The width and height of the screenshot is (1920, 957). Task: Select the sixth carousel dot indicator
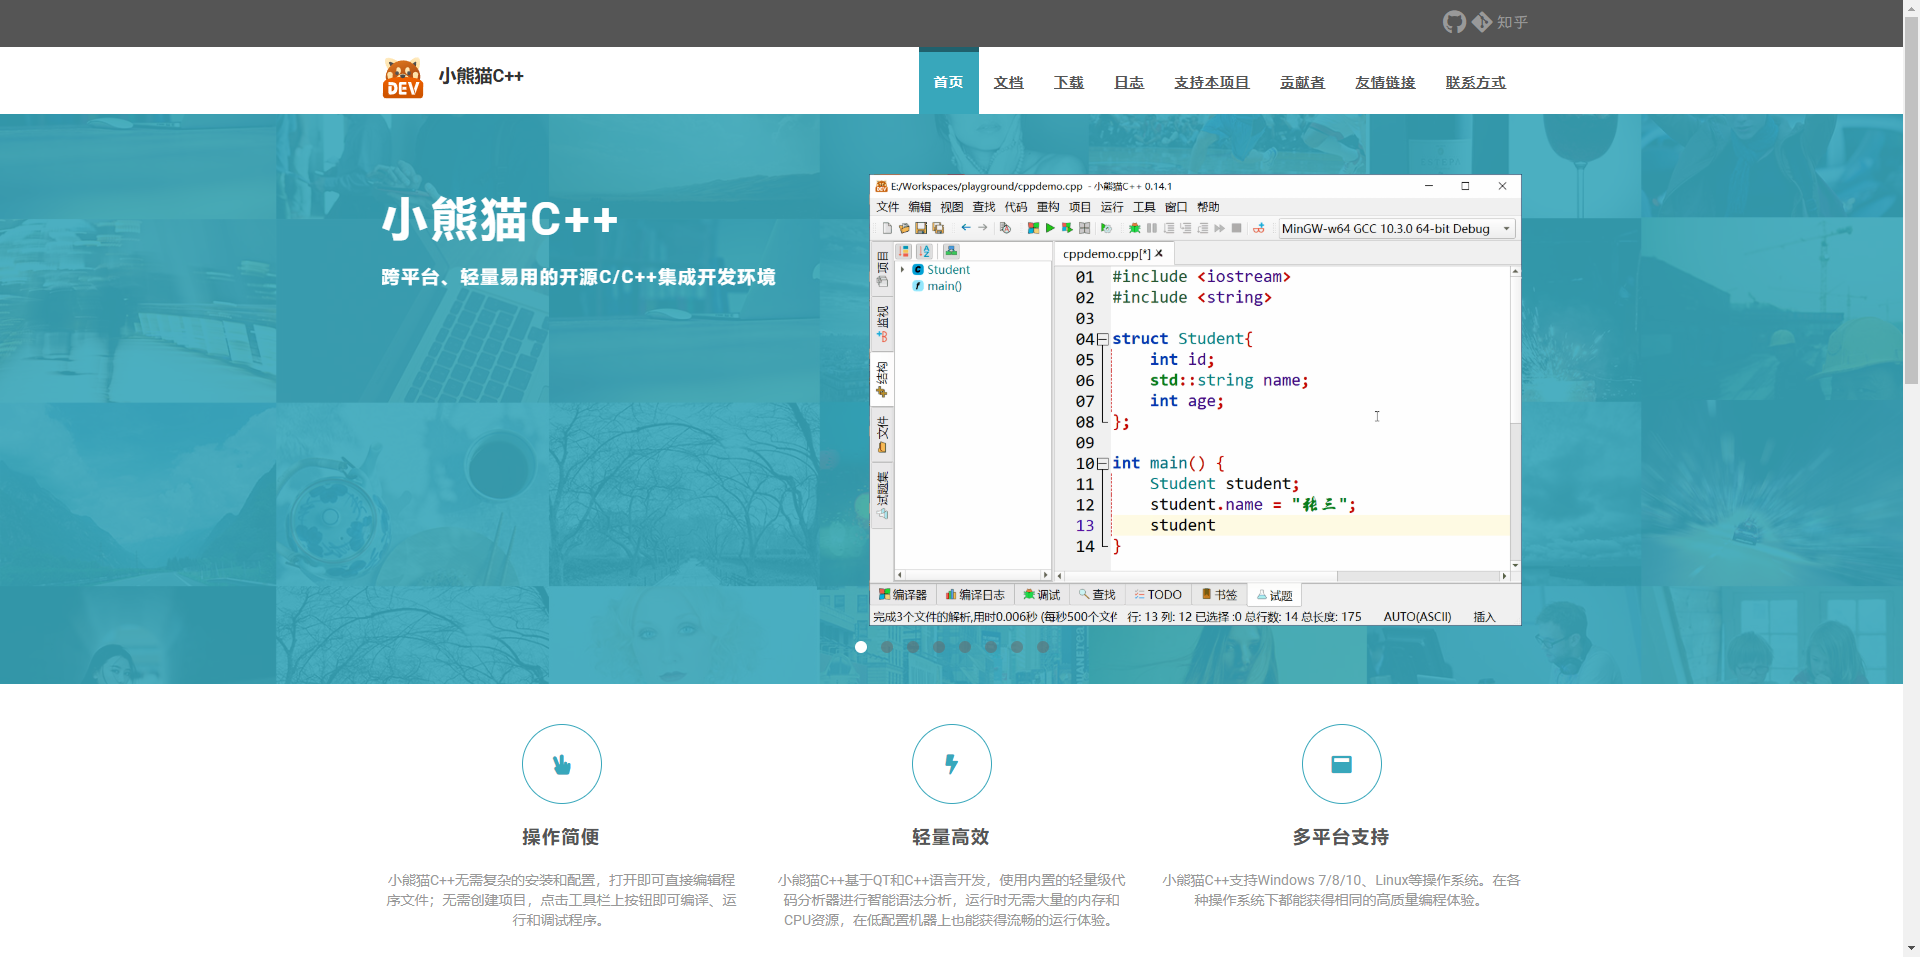click(991, 647)
